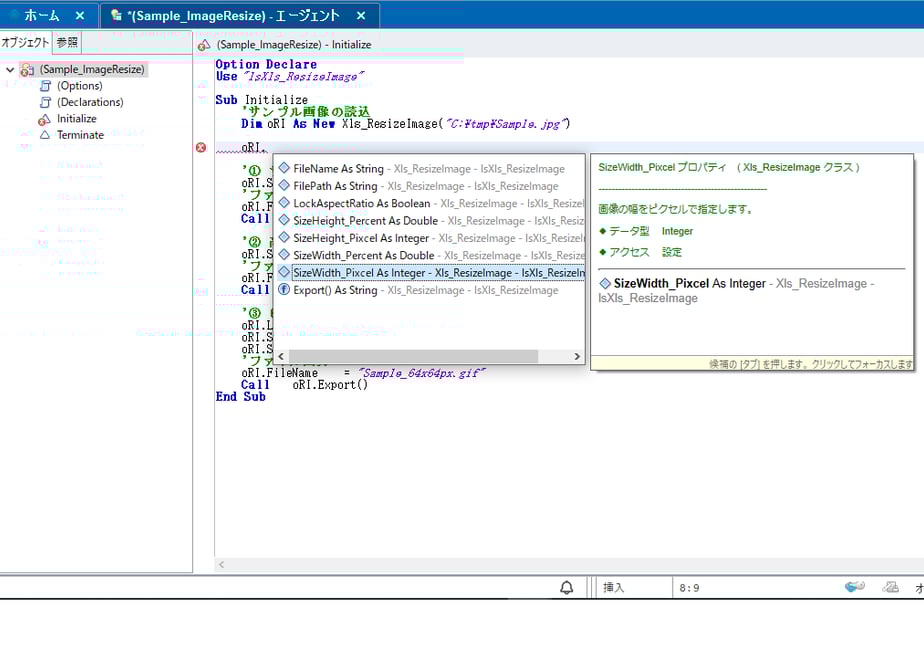The width and height of the screenshot is (924, 660).
Task: Click the Call oRI.Export() line
Action: (304, 385)
